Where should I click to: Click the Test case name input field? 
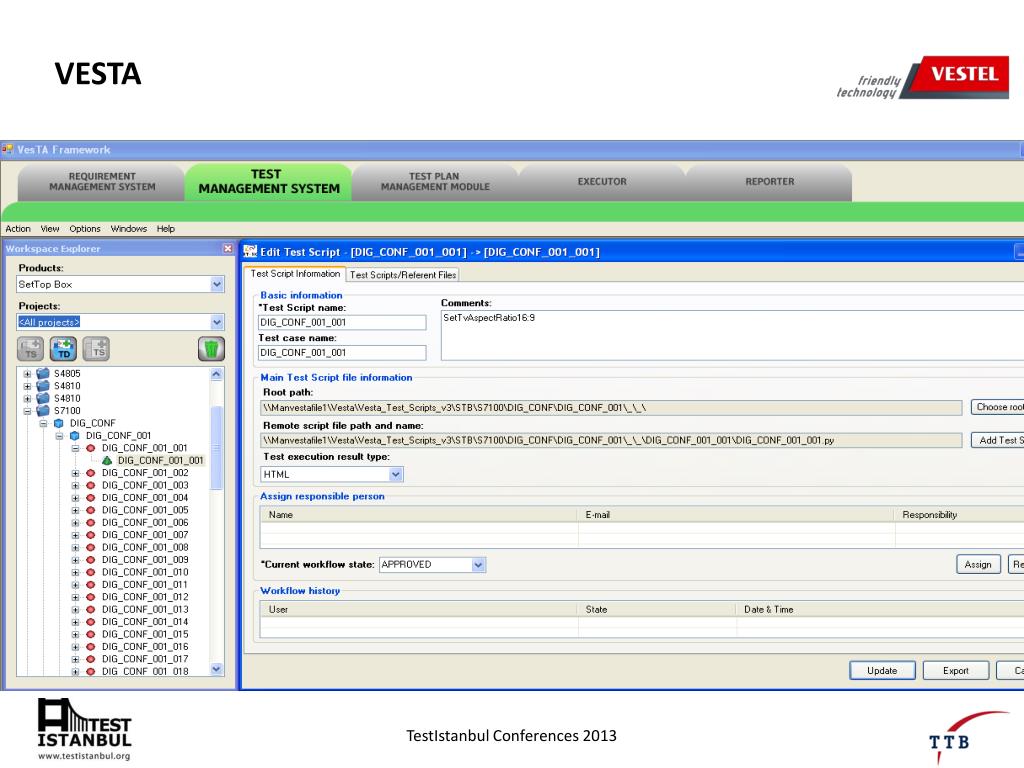(342, 353)
